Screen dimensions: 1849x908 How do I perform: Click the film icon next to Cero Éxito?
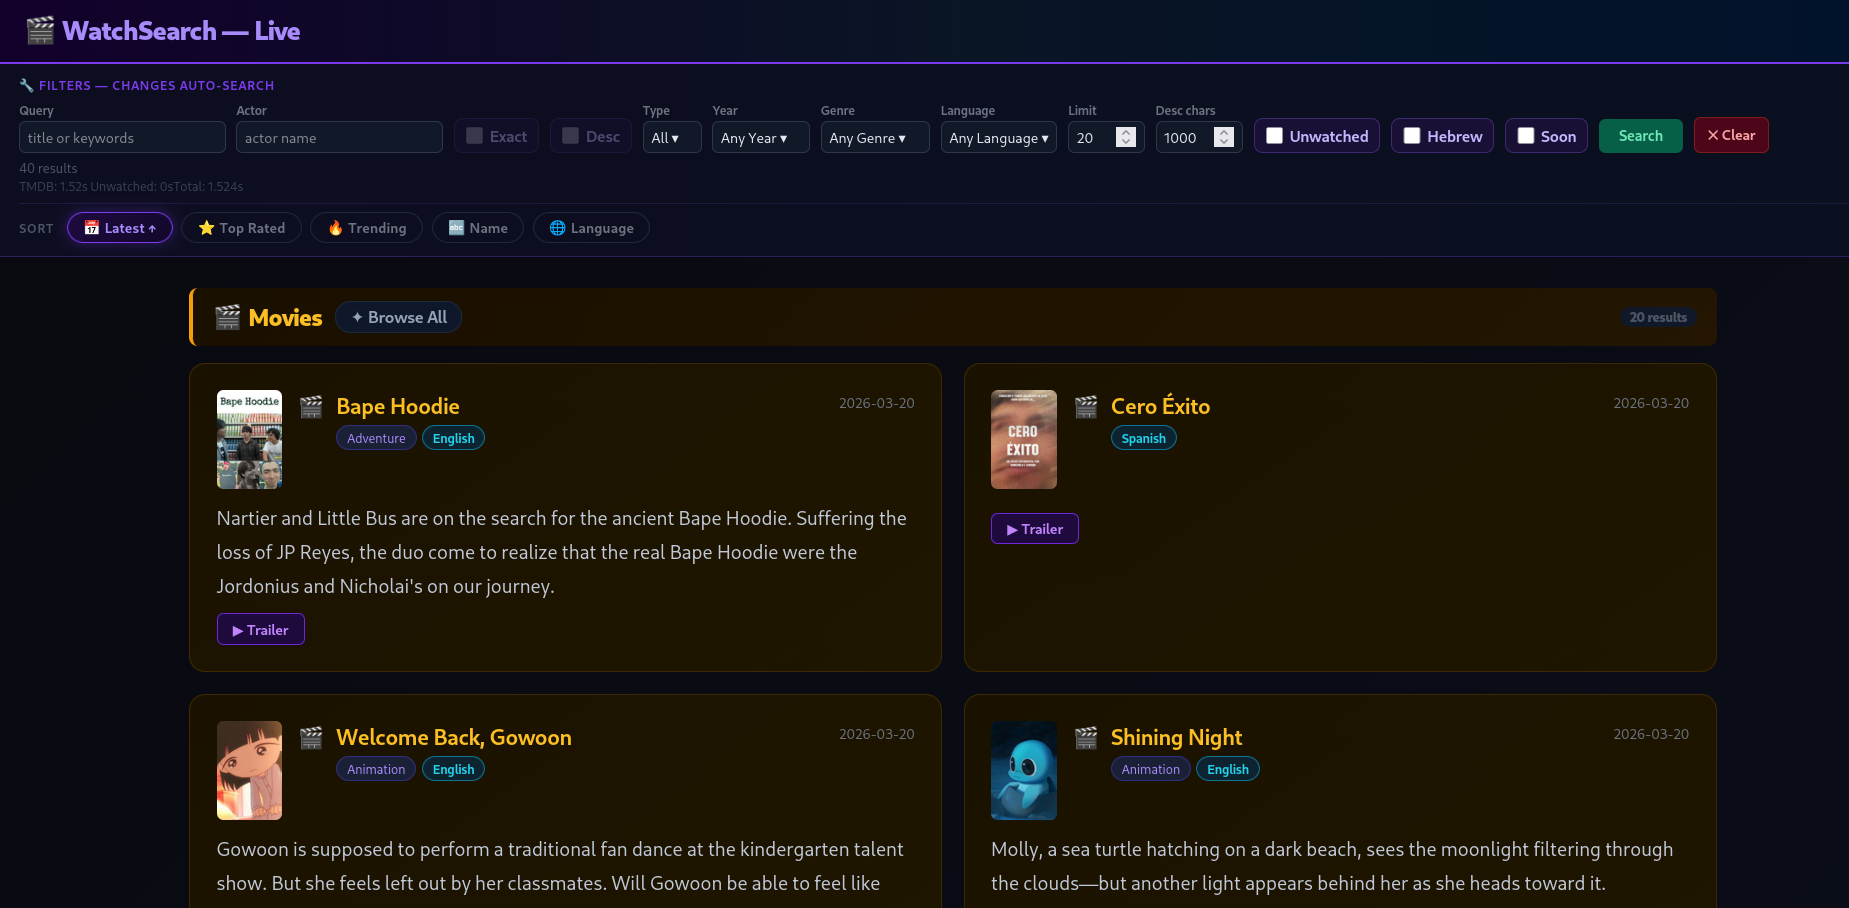point(1086,406)
